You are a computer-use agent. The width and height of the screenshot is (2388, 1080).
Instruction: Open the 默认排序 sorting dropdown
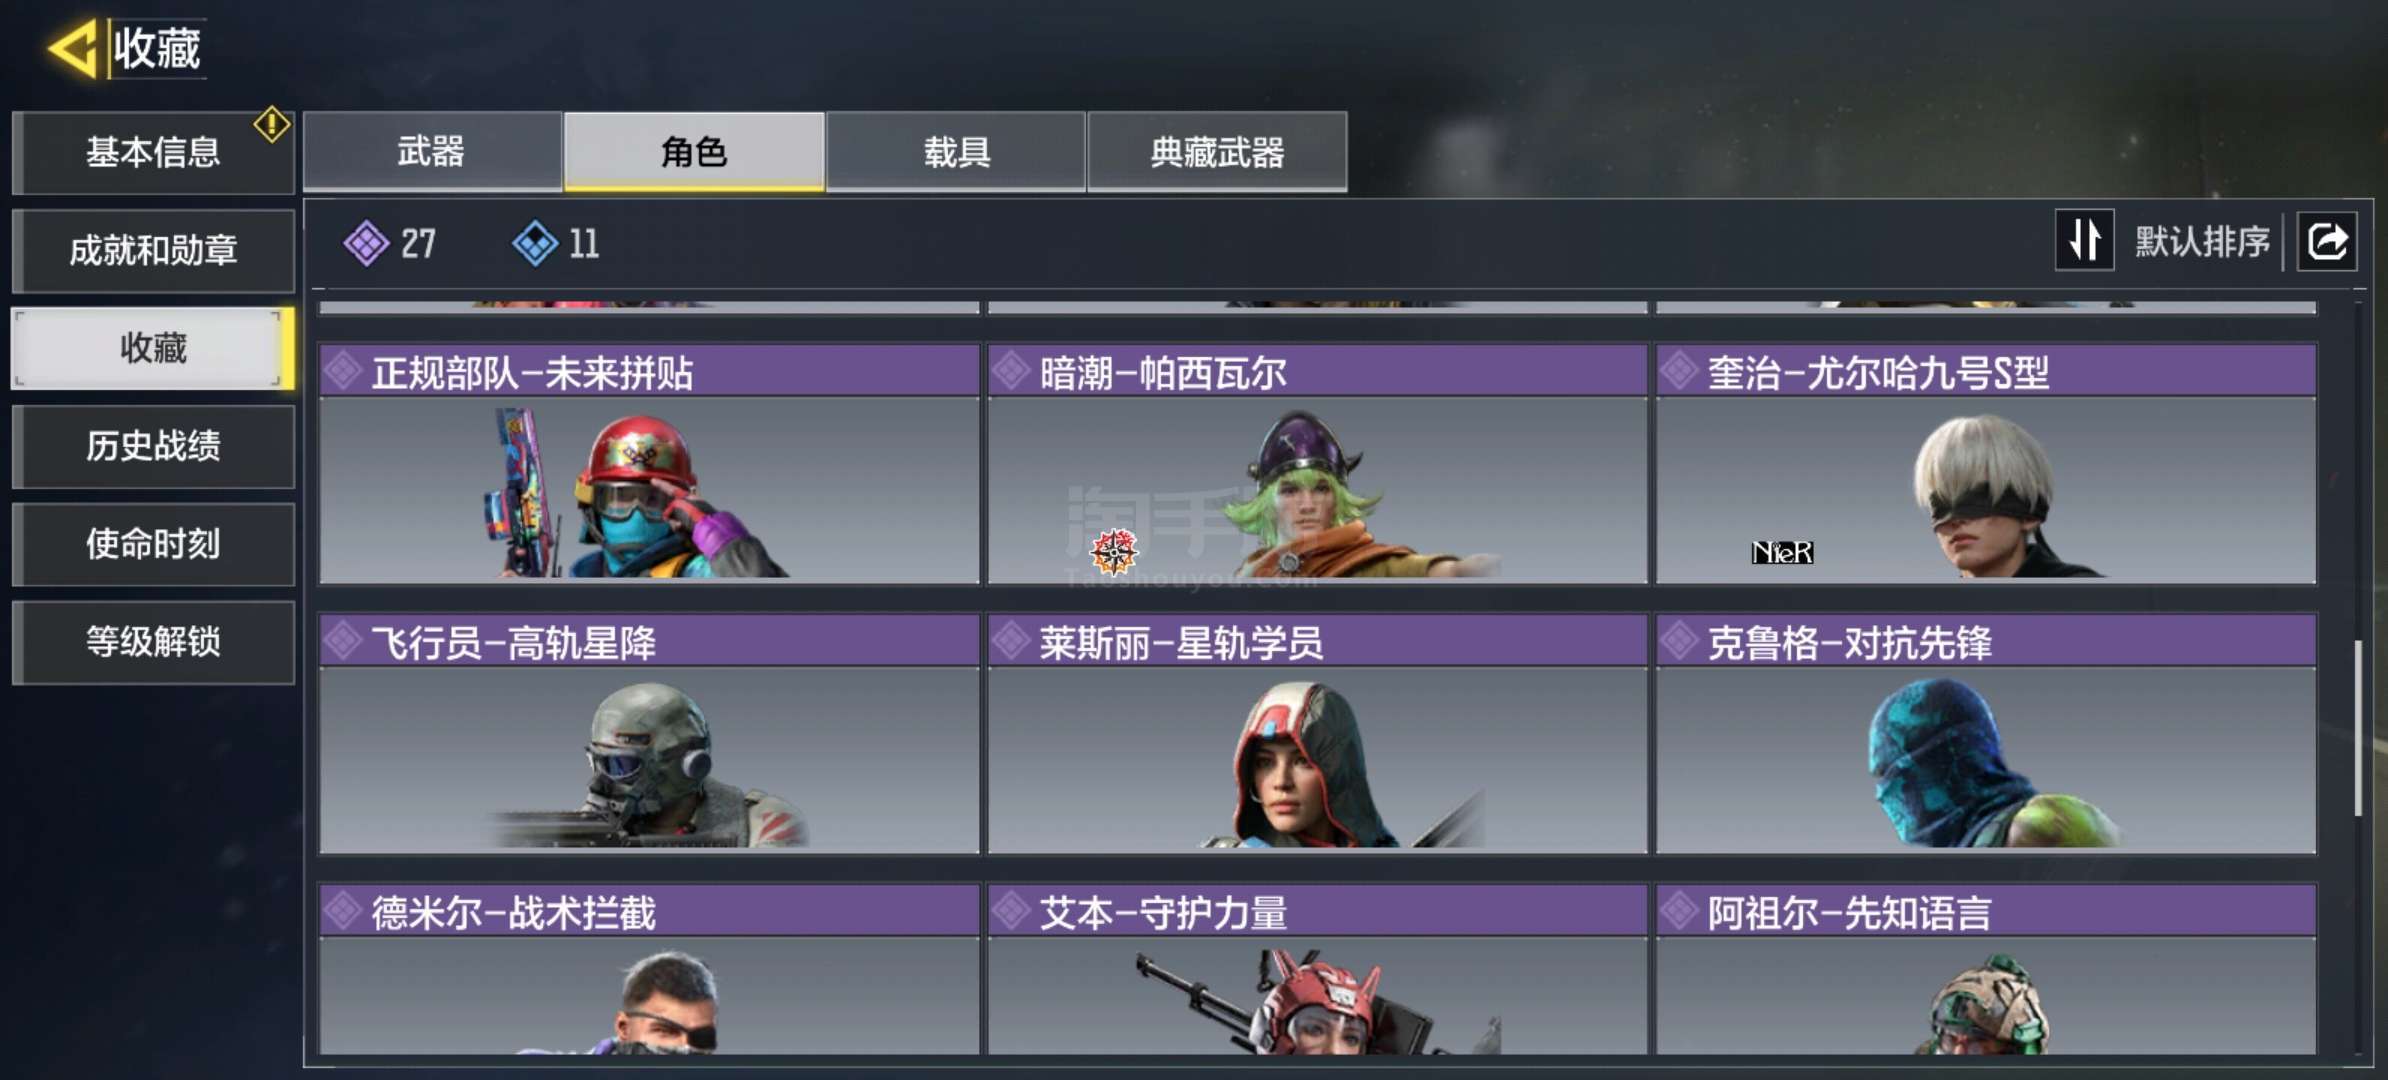[2202, 241]
